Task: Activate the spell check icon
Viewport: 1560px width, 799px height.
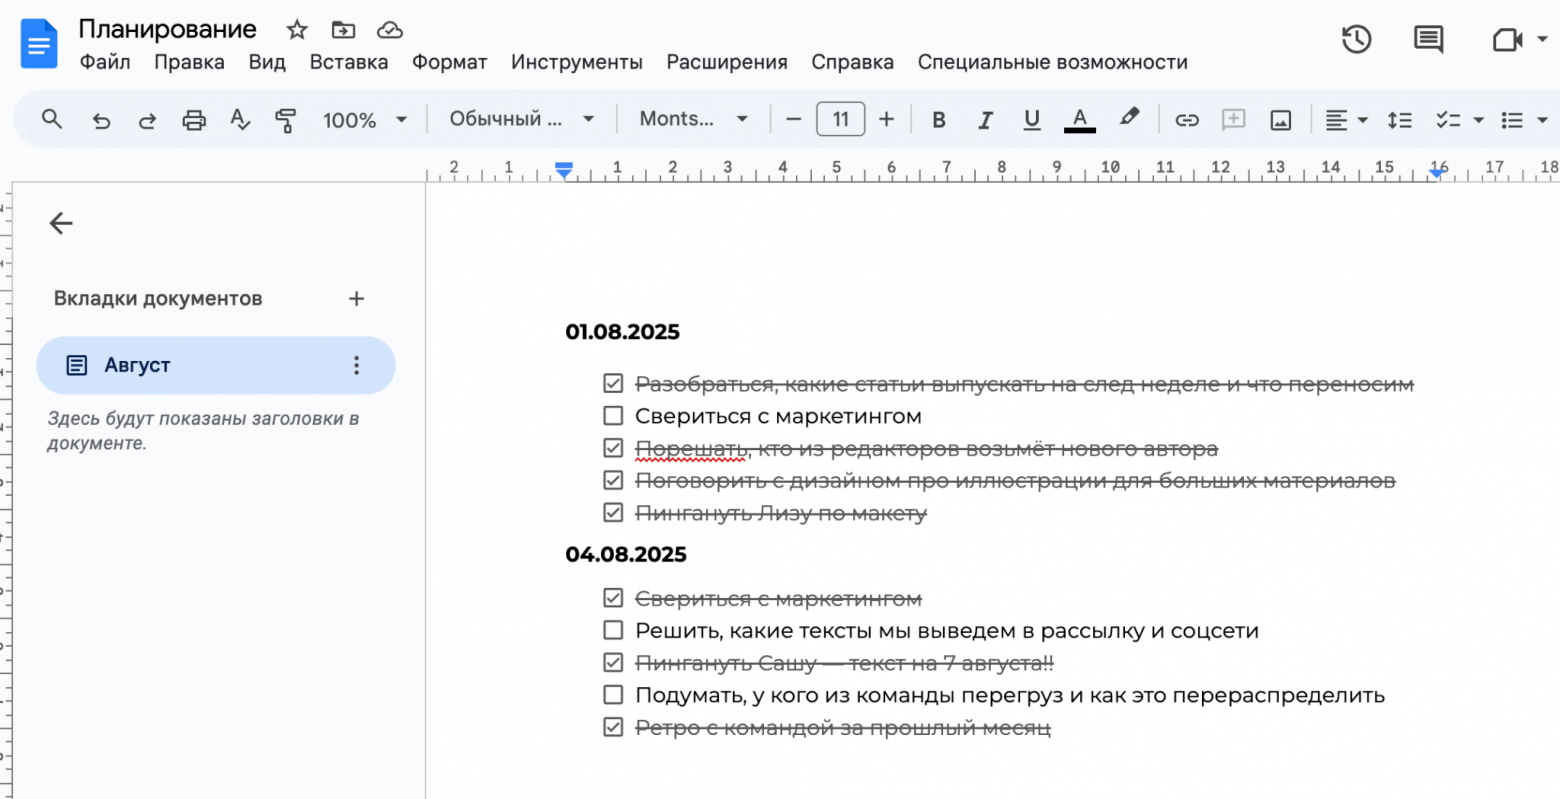Action: coord(239,119)
